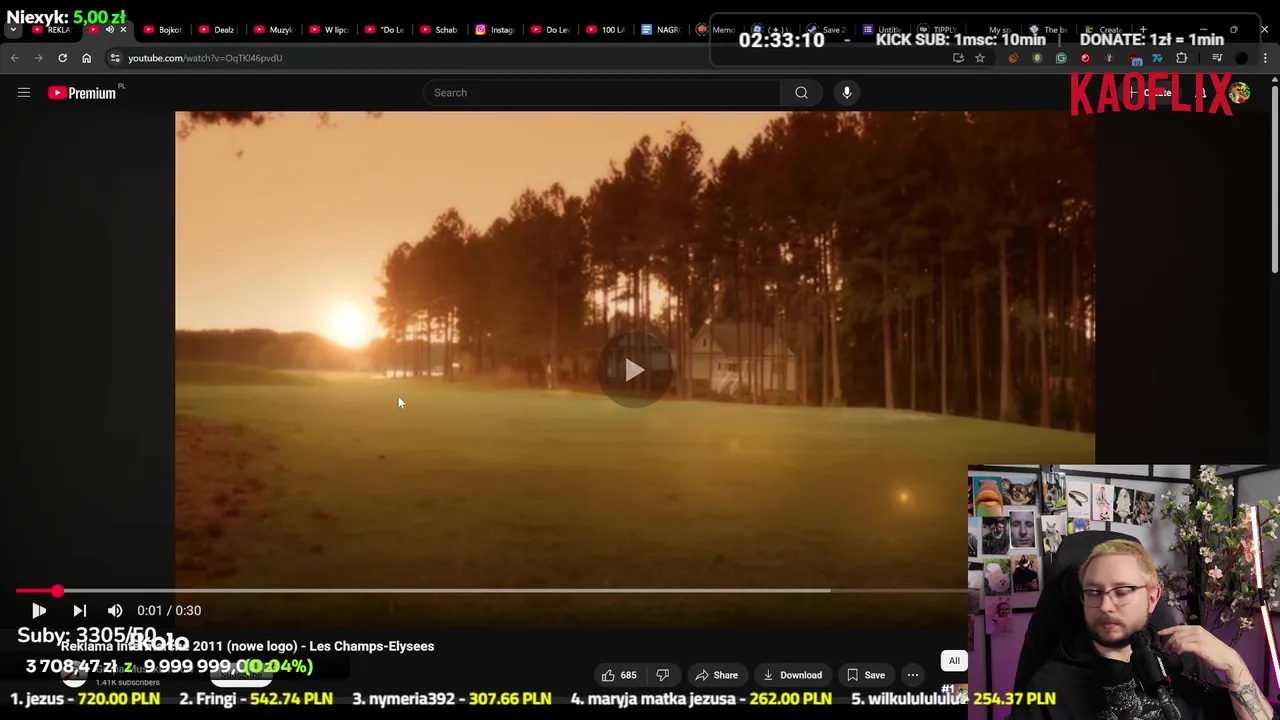Open the Share dialog

coord(716,675)
